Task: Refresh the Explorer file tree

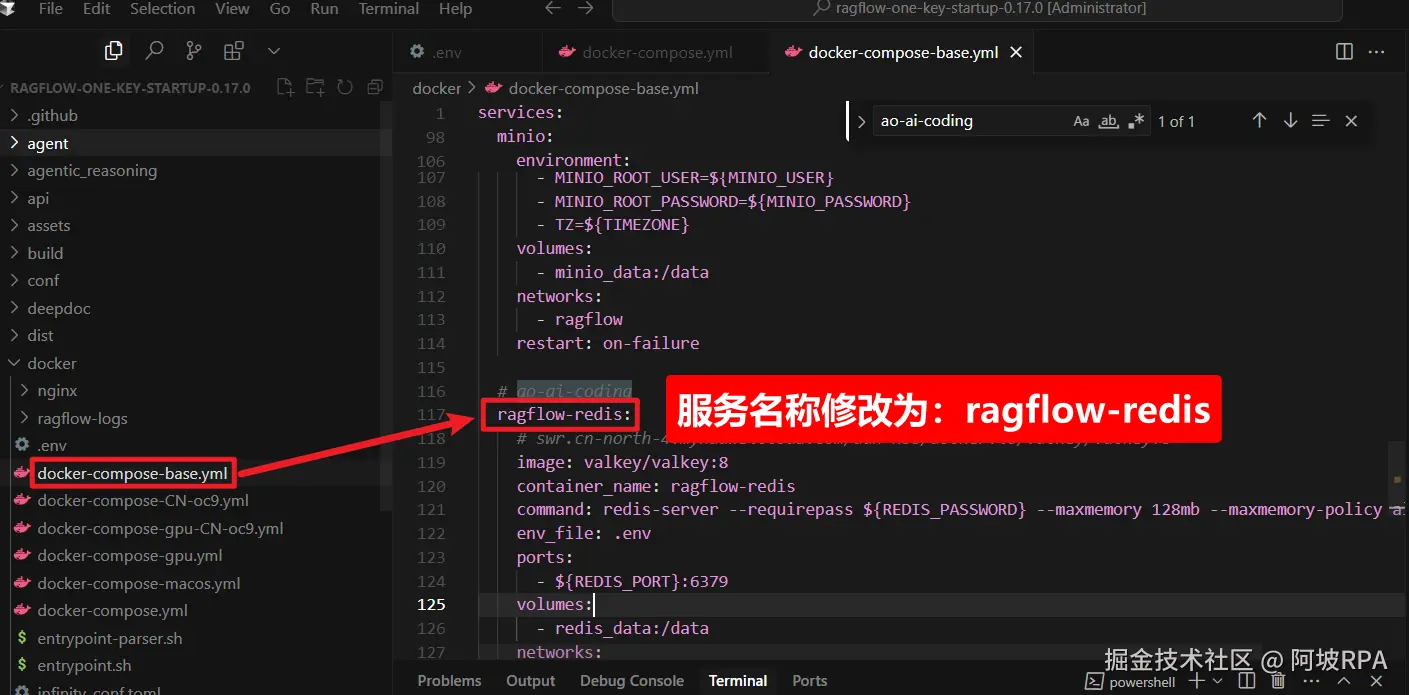Action: pos(345,87)
